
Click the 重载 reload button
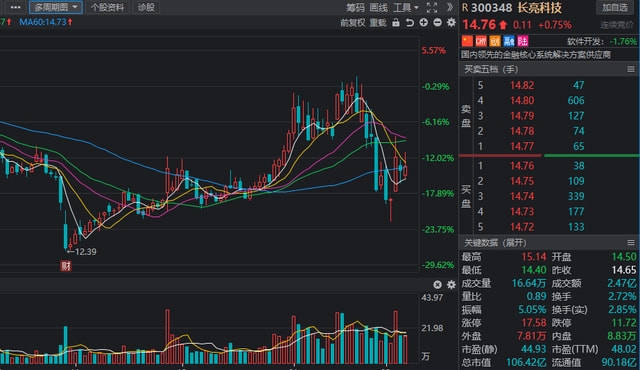click(378, 23)
